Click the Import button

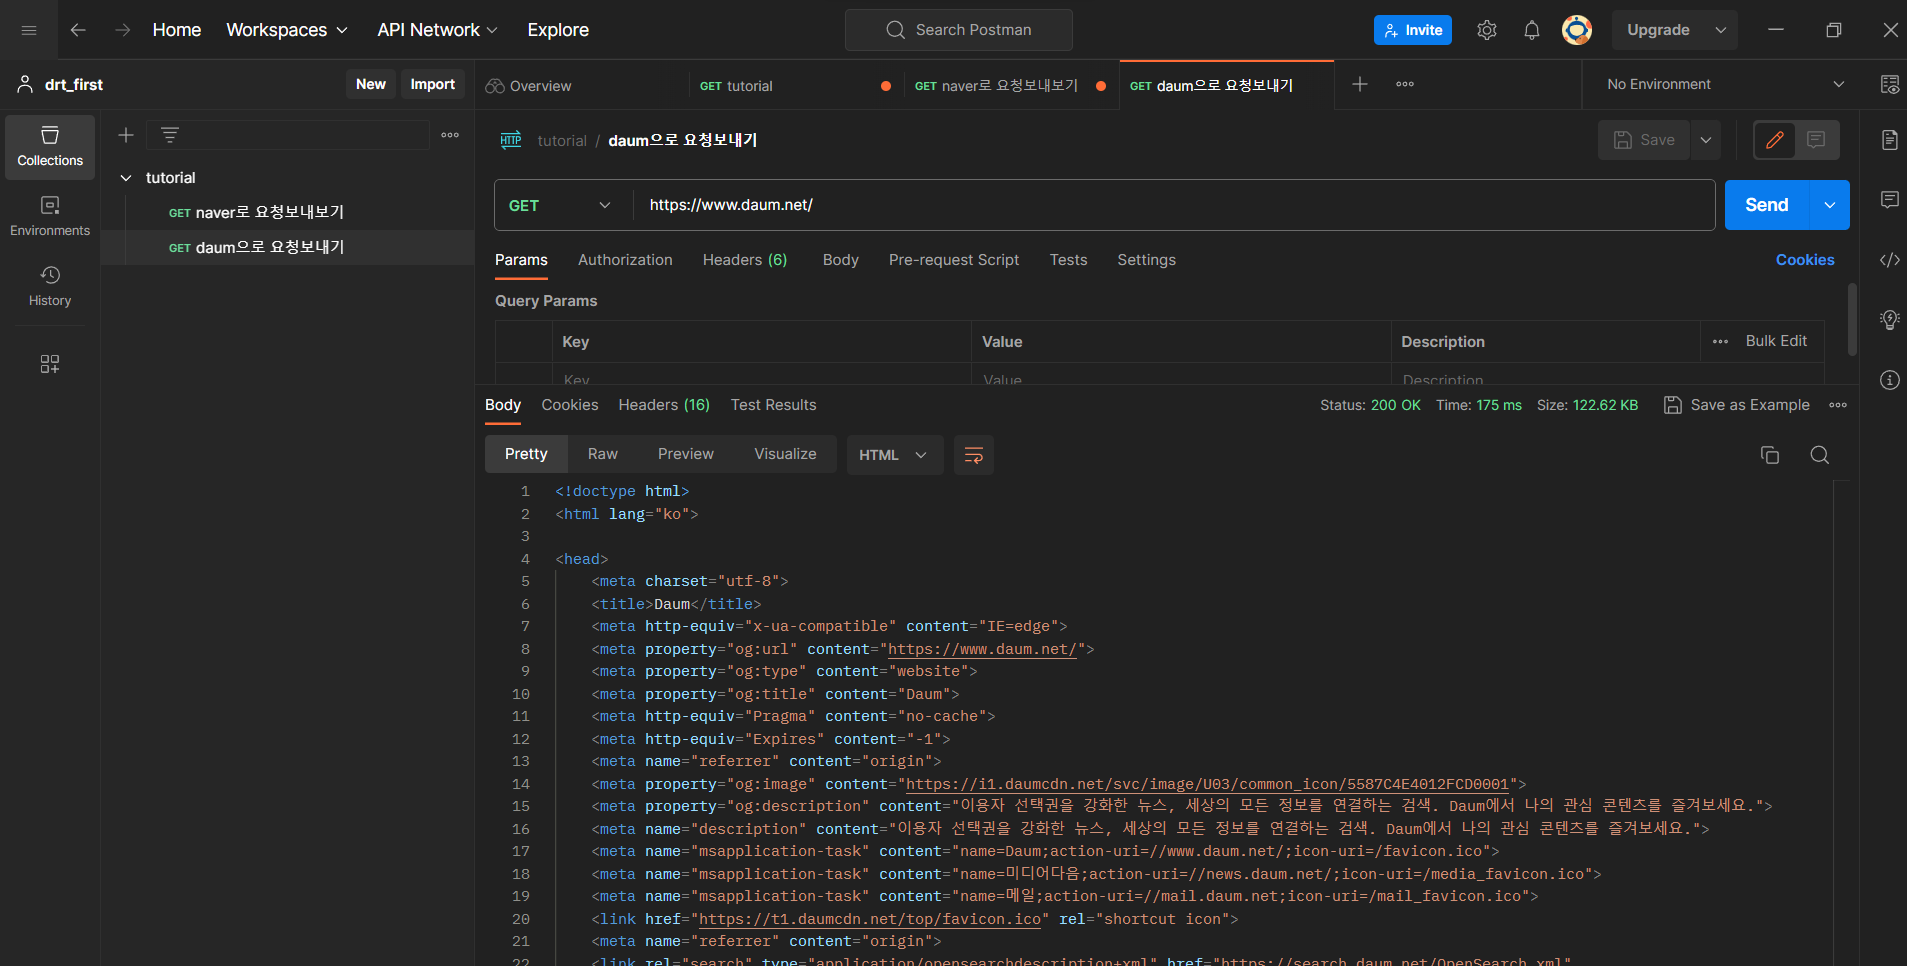pyautogui.click(x=432, y=84)
